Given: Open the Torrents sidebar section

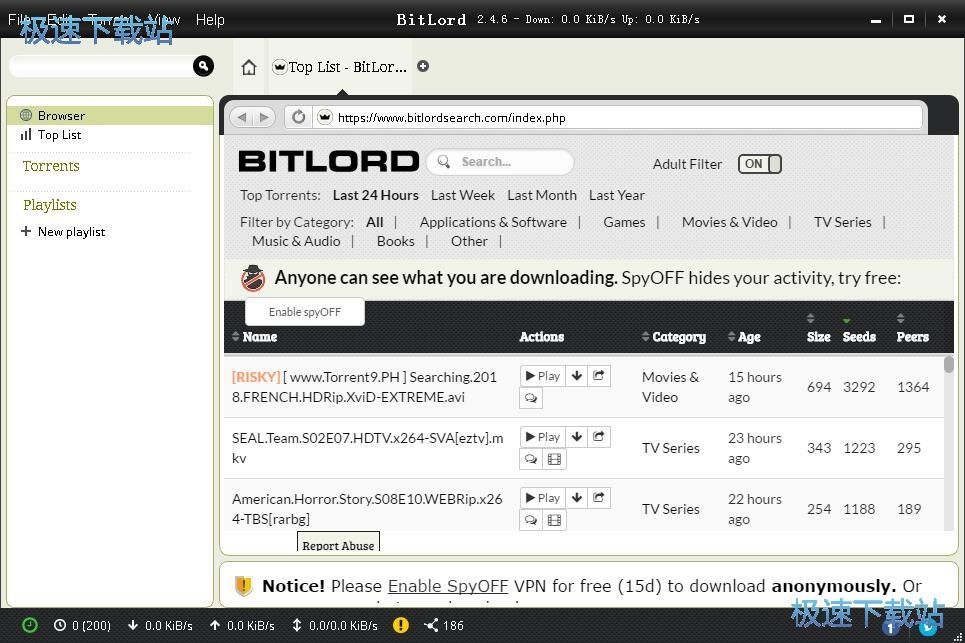Looking at the screenshot, I should click(x=51, y=166).
